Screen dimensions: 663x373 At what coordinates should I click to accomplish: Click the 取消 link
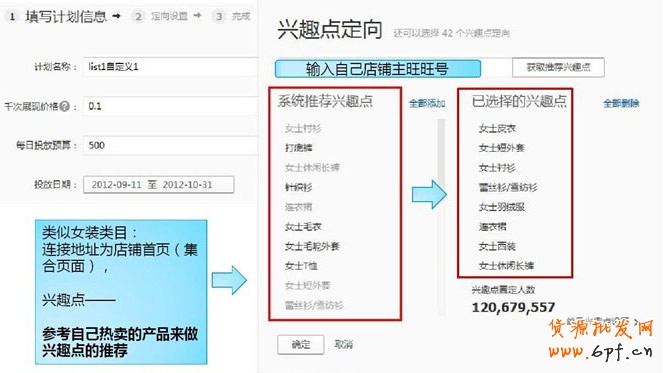(343, 345)
